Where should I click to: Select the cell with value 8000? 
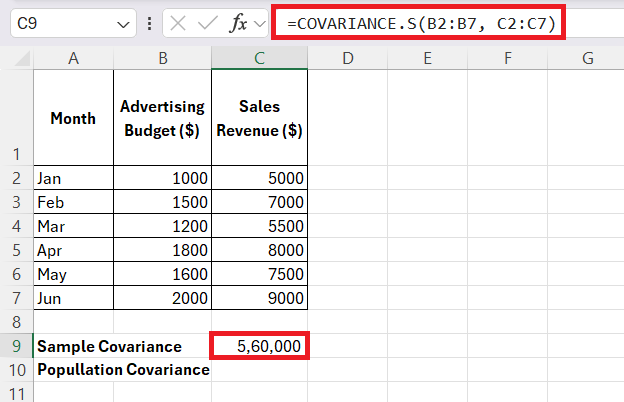[x=259, y=250]
